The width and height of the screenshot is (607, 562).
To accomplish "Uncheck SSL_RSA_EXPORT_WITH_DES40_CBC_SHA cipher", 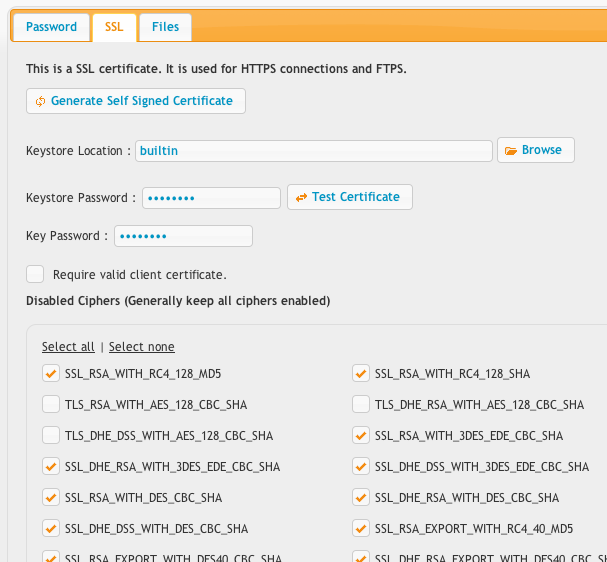I will pos(51,557).
